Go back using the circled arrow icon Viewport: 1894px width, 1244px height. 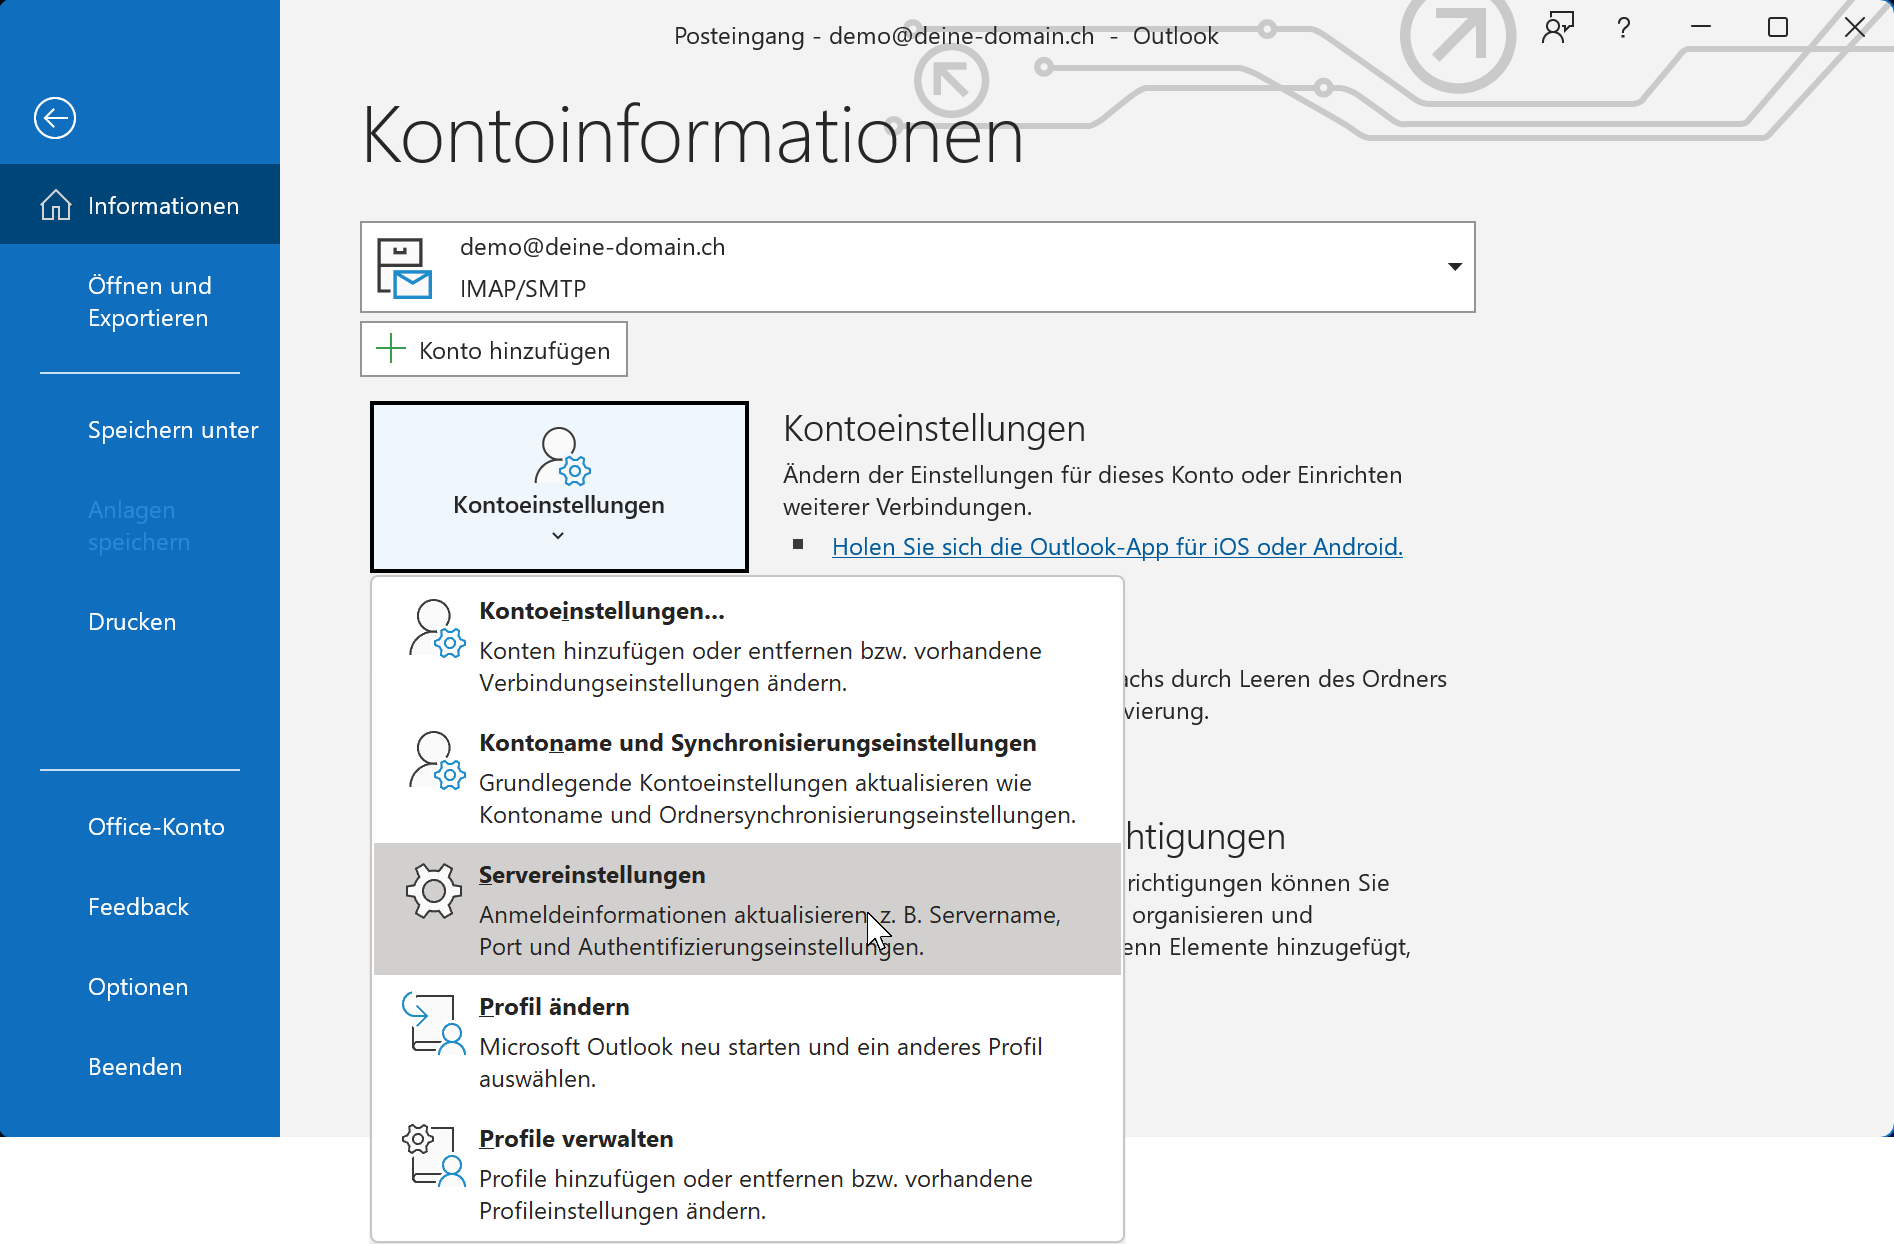tap(55, 118)
